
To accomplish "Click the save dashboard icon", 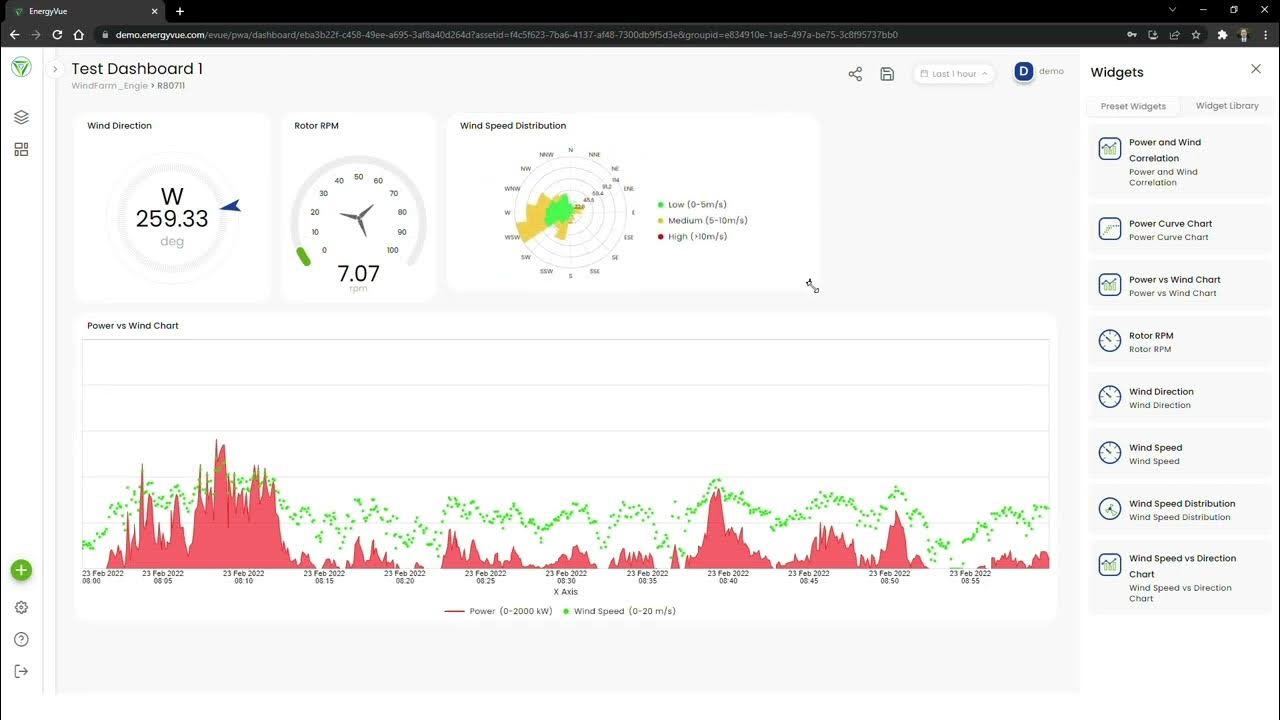I will pos(887,74).
